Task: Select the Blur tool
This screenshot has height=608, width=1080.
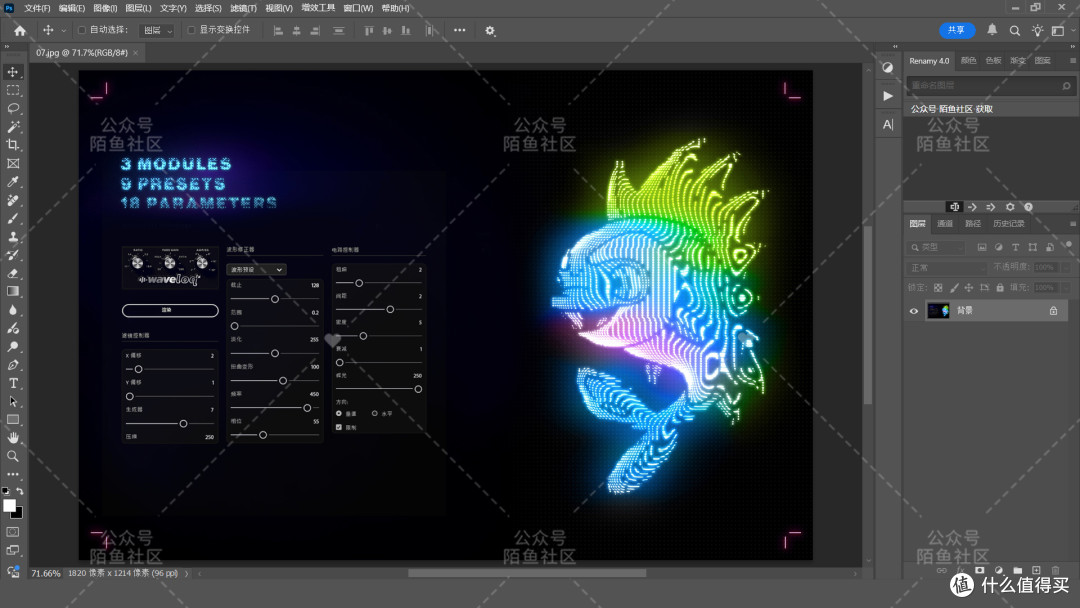Action: pyautogui.click(x=12, y=310)
